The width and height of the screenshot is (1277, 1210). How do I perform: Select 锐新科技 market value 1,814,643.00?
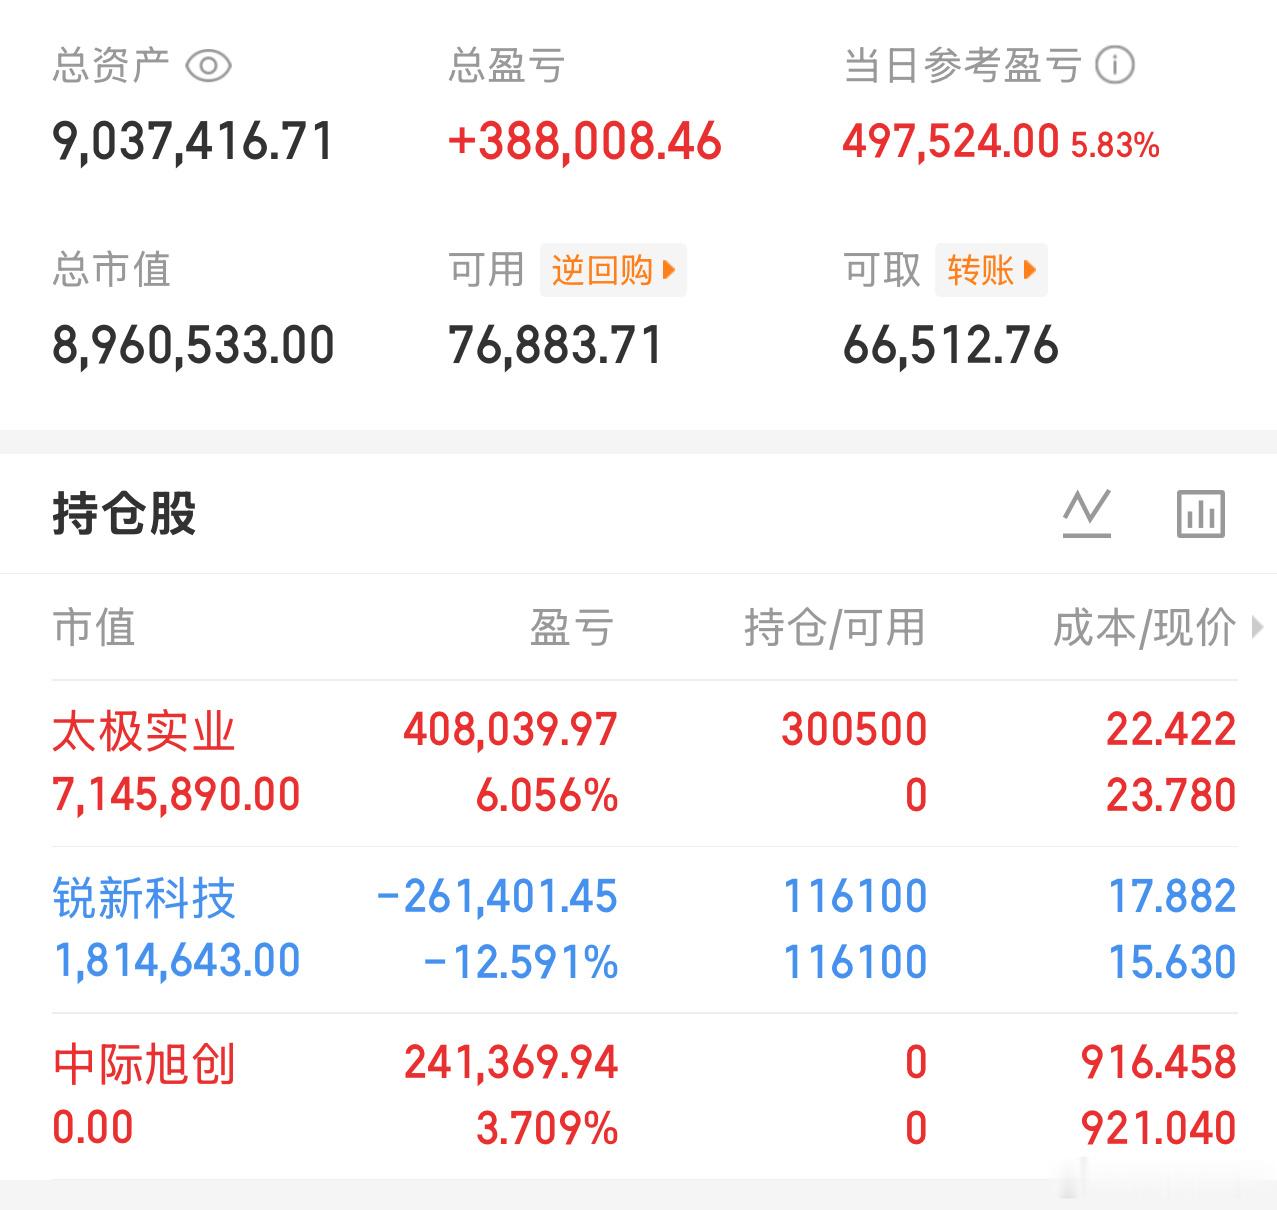(176, 962)
